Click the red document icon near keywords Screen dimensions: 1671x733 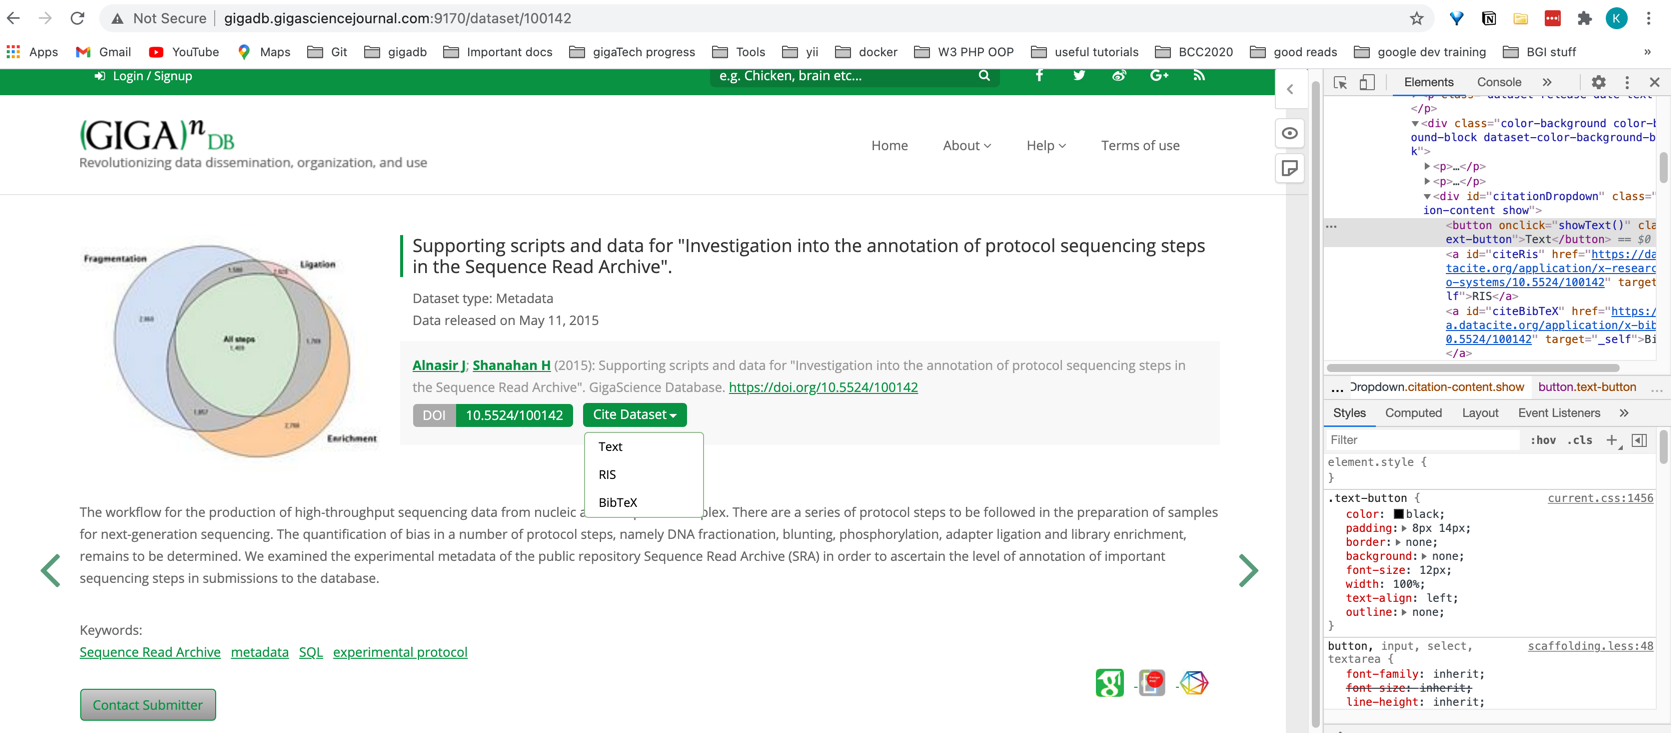1152,683
